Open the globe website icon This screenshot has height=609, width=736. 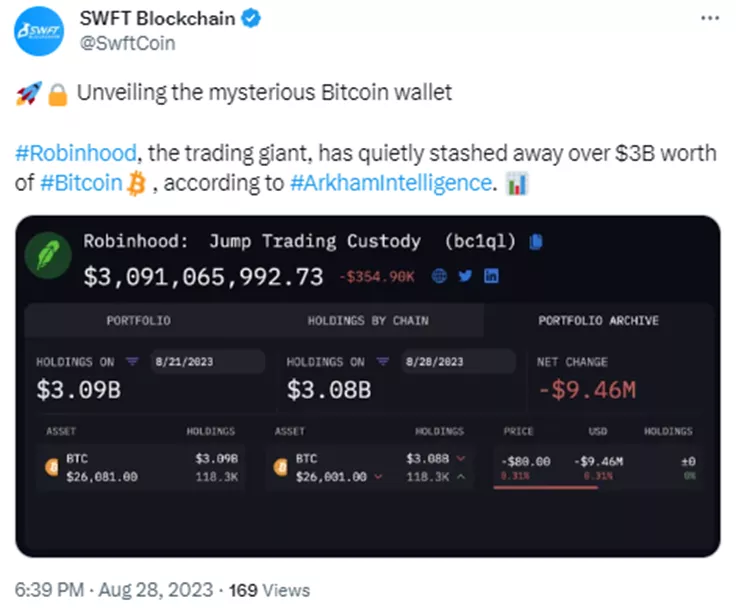click(438, 277)
